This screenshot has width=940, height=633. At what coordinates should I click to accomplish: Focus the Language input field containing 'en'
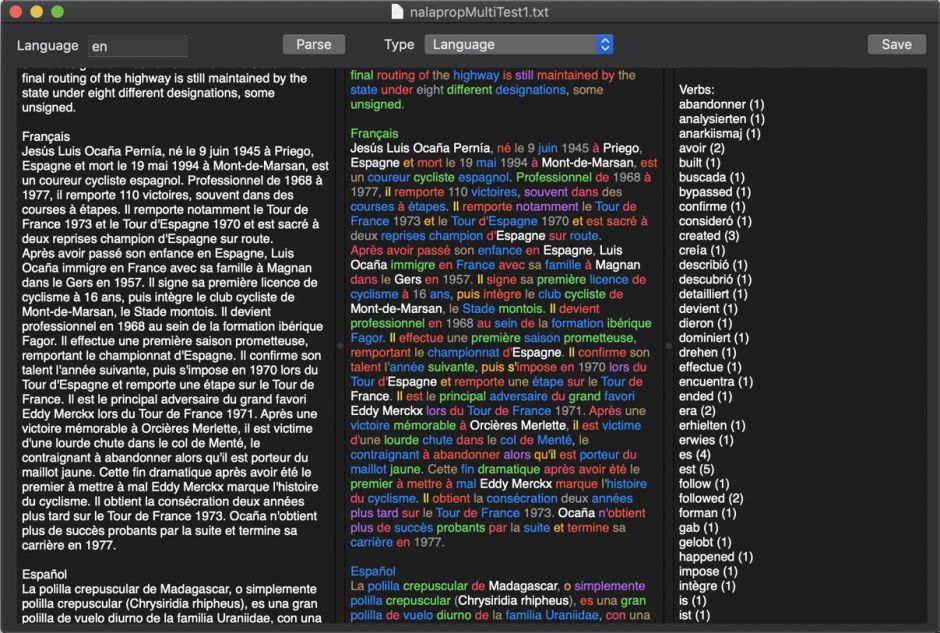(137, 46)
